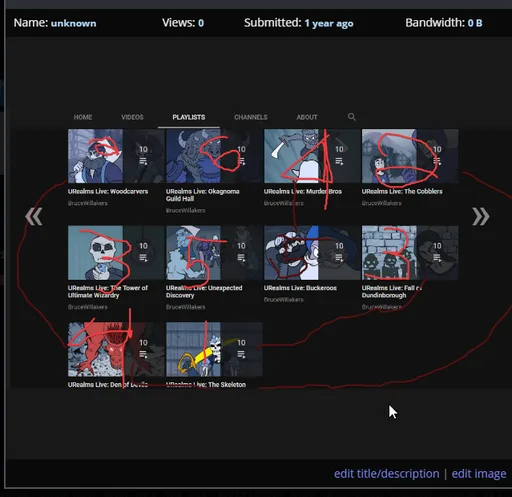
Task: Click the edit image link
Action: click(479, 474)
